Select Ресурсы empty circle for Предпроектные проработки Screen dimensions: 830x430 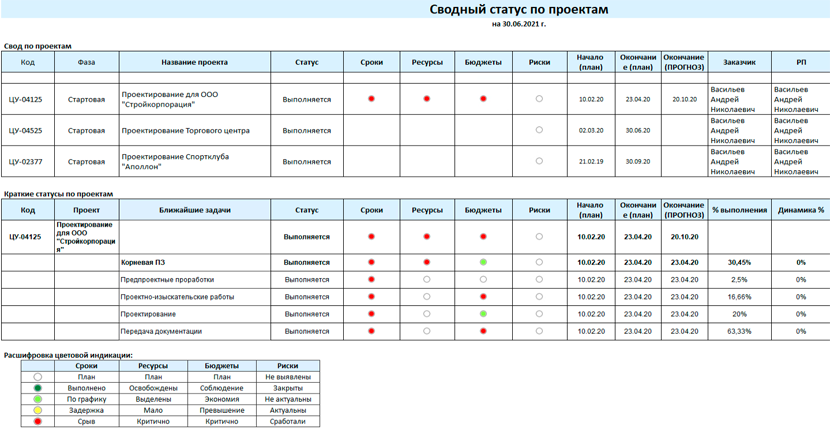427,279
